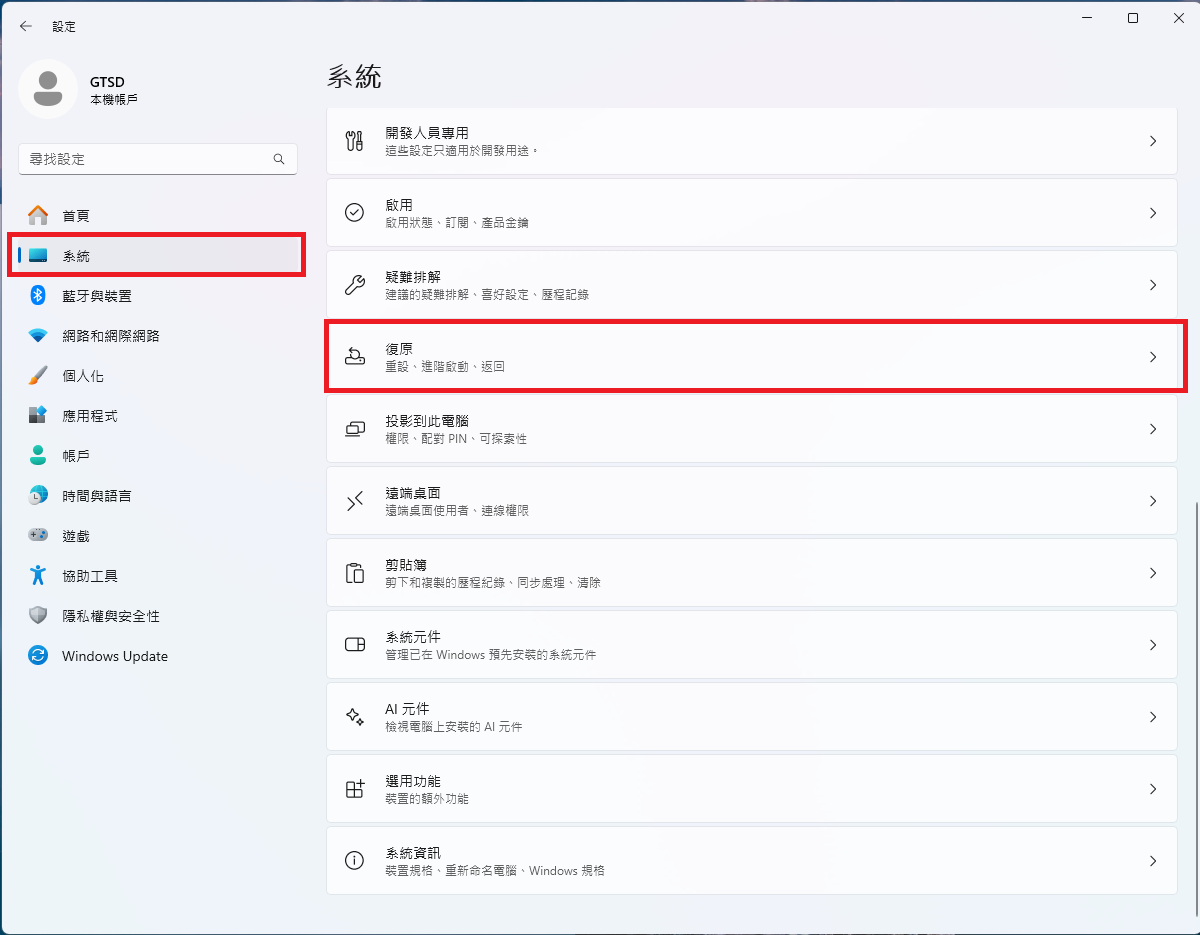Open the 啟用 row chevron
This screenshot has width=1200, height=935.
click(1153, 213)
